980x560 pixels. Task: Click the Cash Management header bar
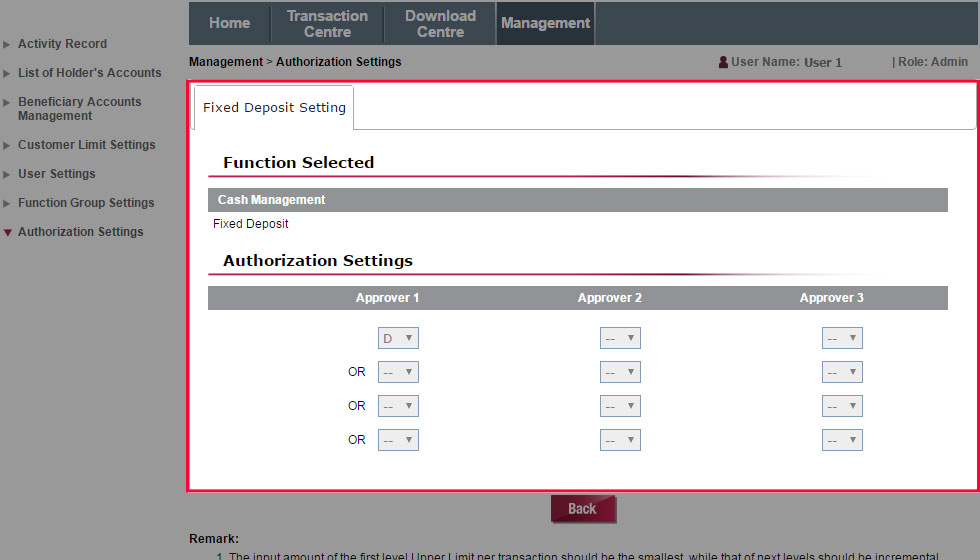(578, 200)
